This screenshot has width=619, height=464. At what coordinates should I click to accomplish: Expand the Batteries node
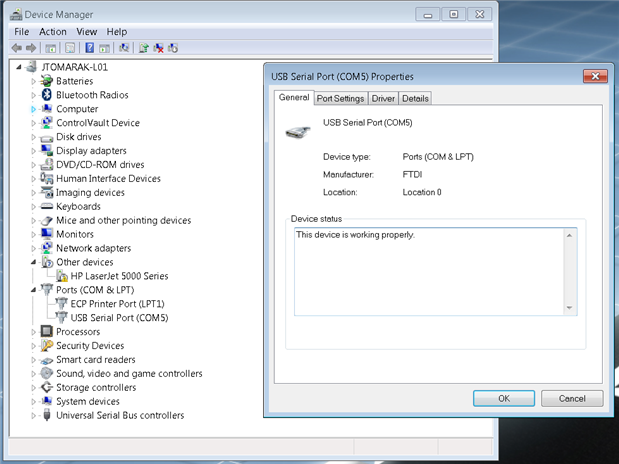[x=33, y=81]
